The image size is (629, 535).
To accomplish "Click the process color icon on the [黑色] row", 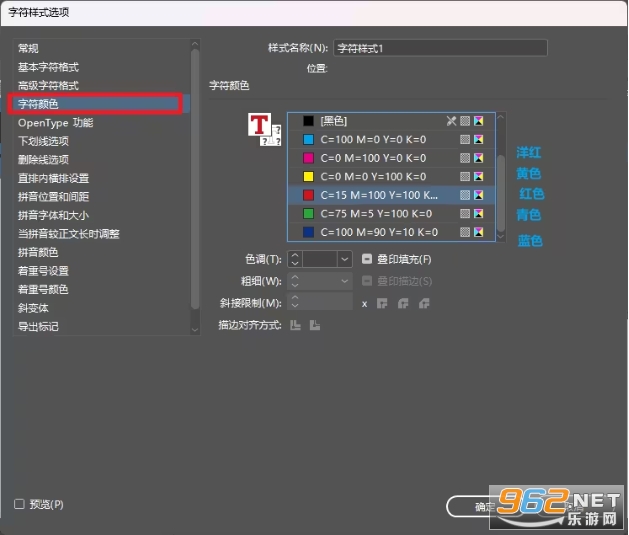I will pyautogui.click(x=465, y=121).
